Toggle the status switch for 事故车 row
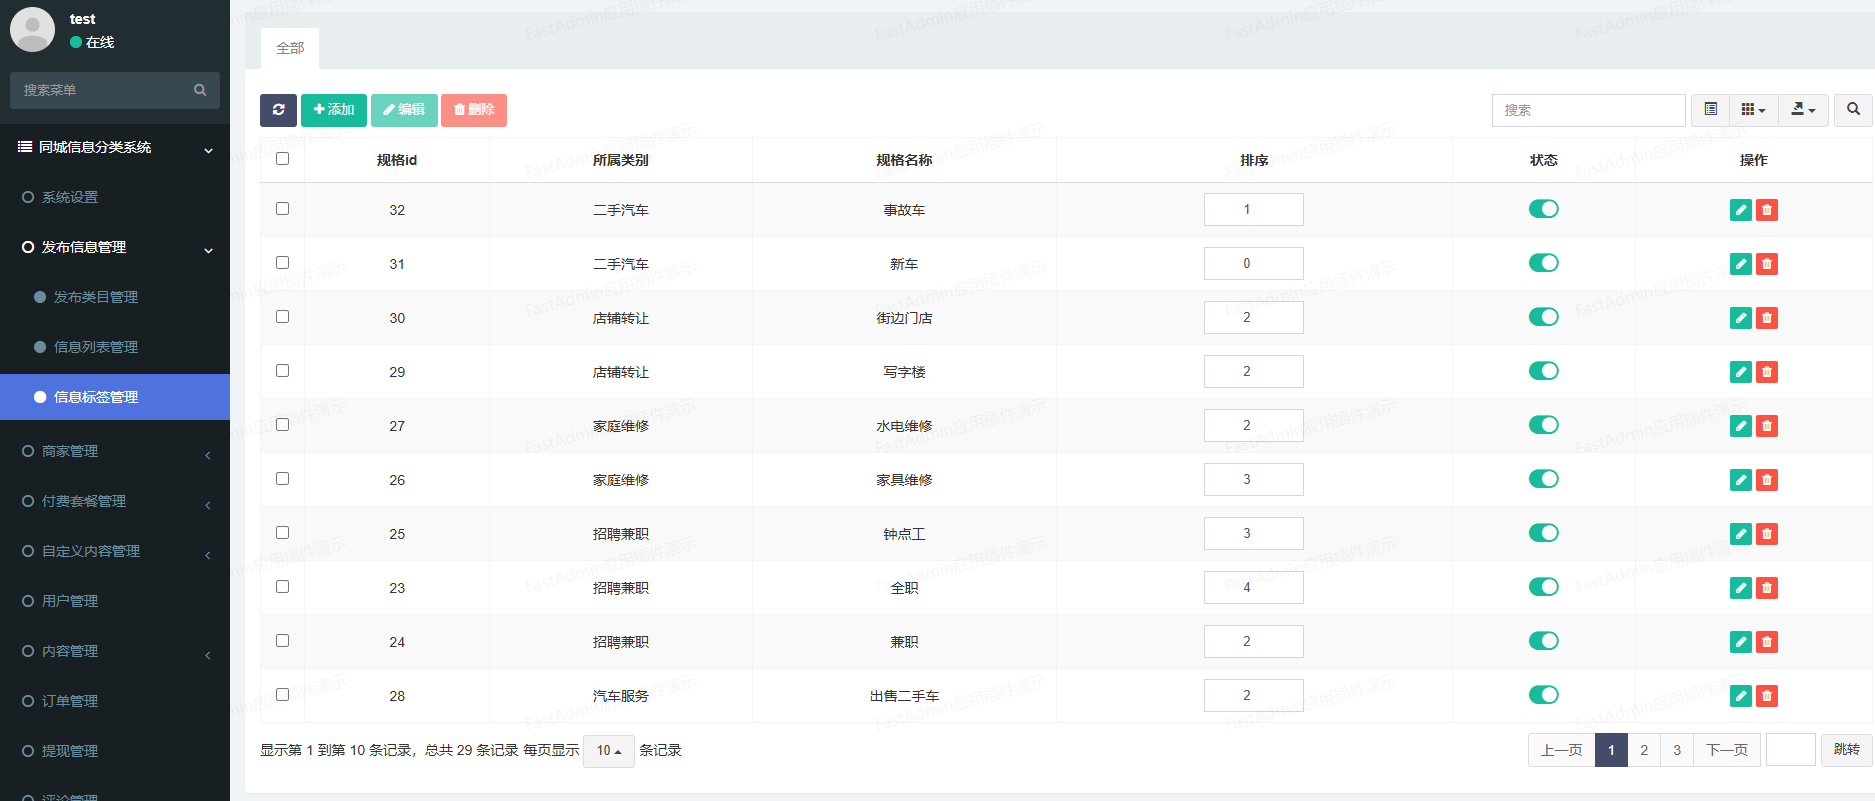Image resolution: width=1875 pixels, height=801 pixels. tap(1543, 209)
